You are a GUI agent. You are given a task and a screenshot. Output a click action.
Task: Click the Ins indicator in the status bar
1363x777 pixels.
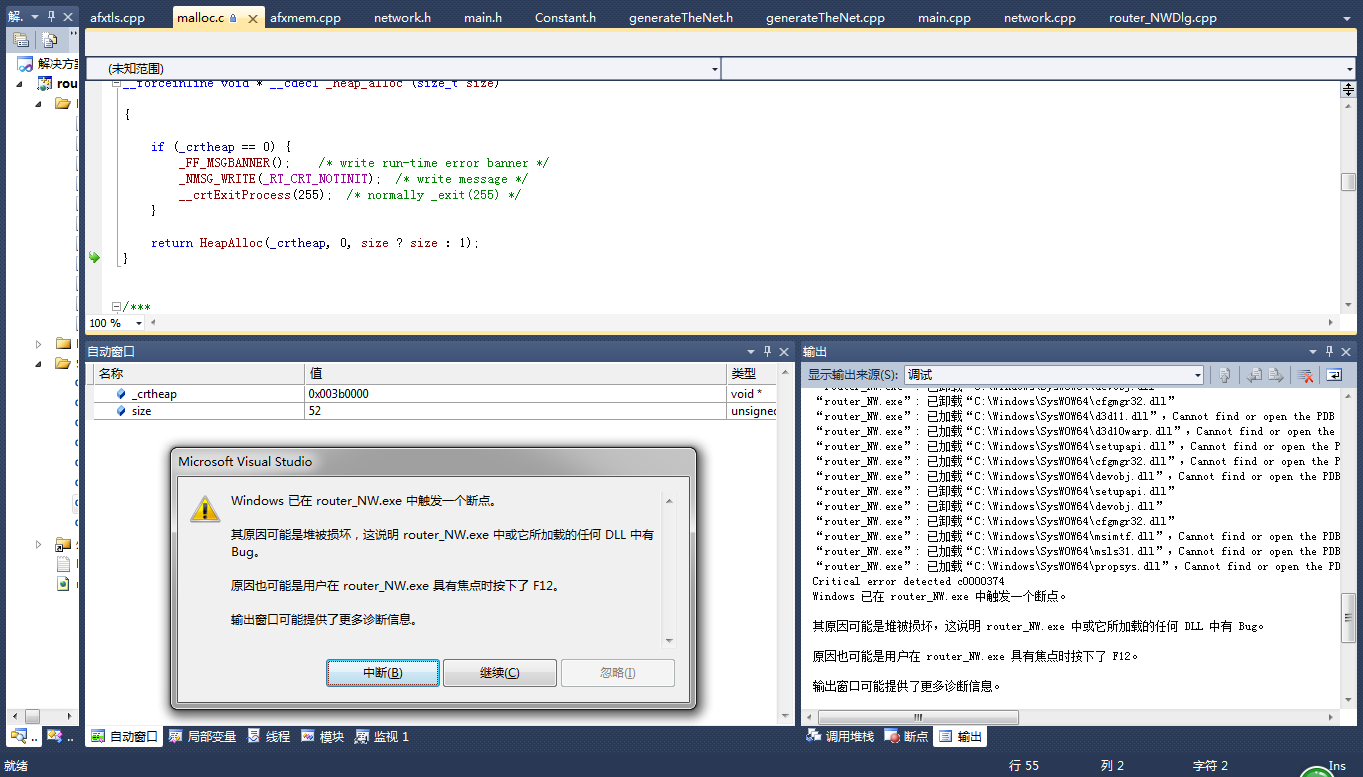(1337, 766)
